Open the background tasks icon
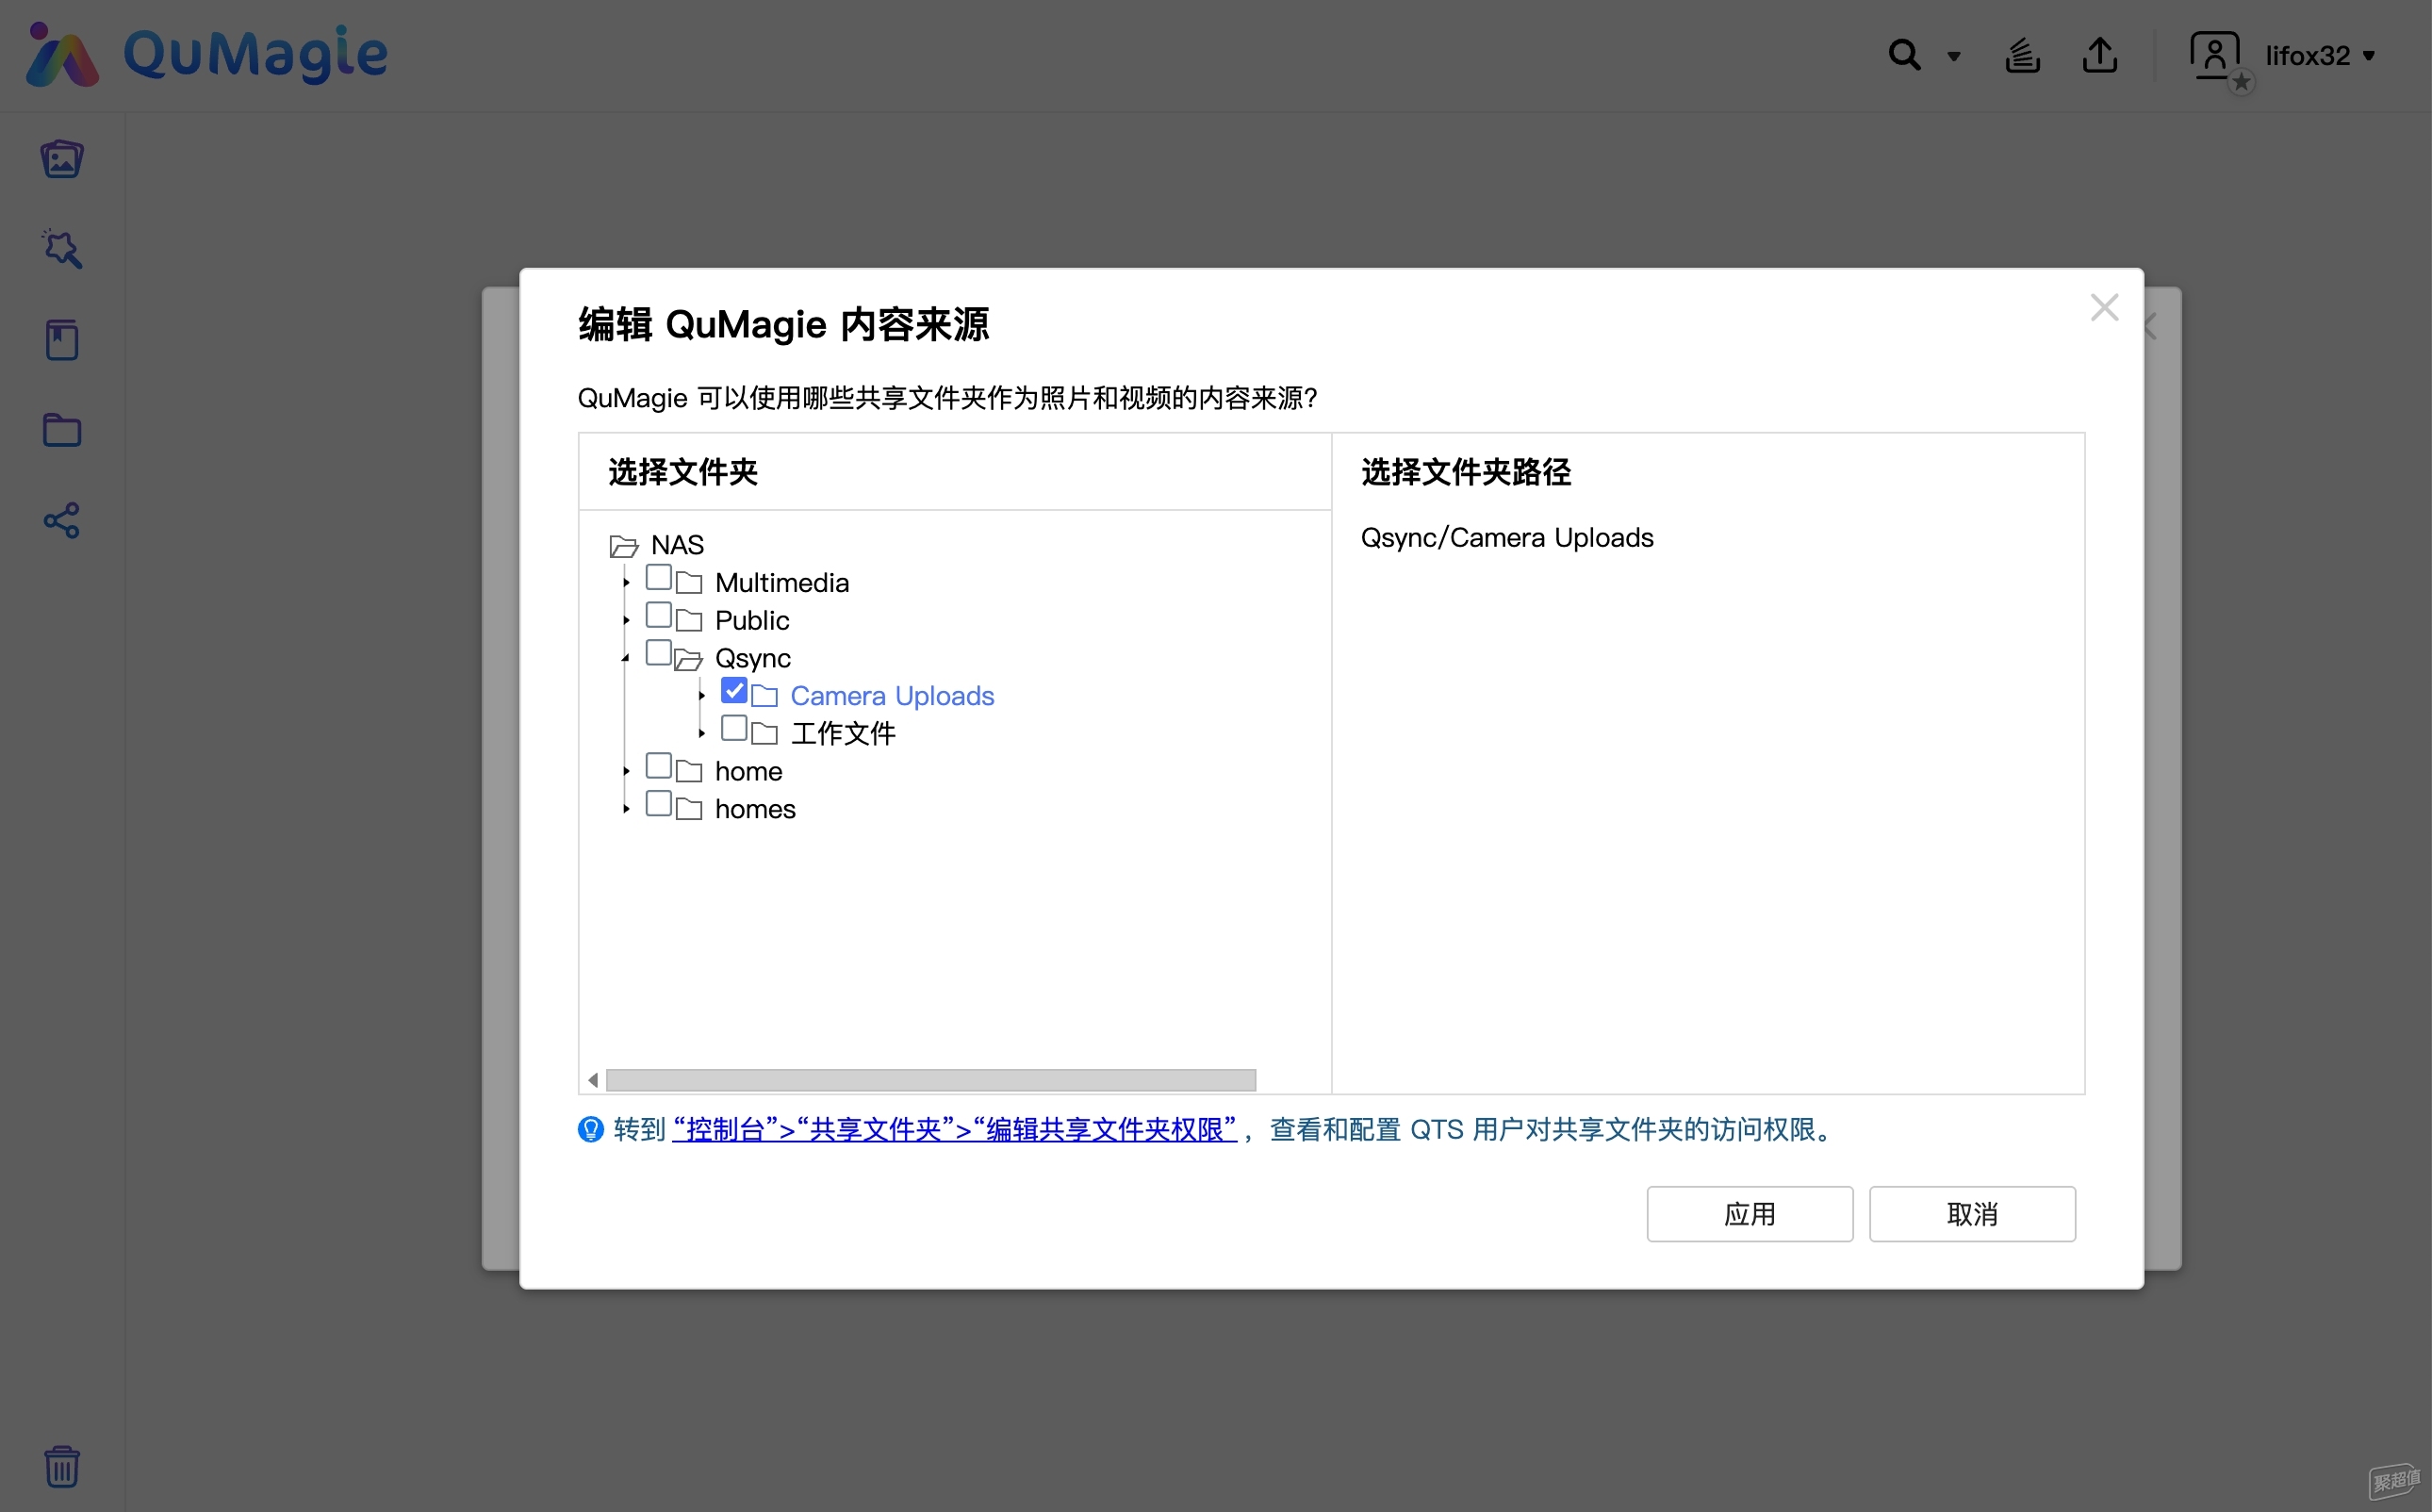 2022,55
